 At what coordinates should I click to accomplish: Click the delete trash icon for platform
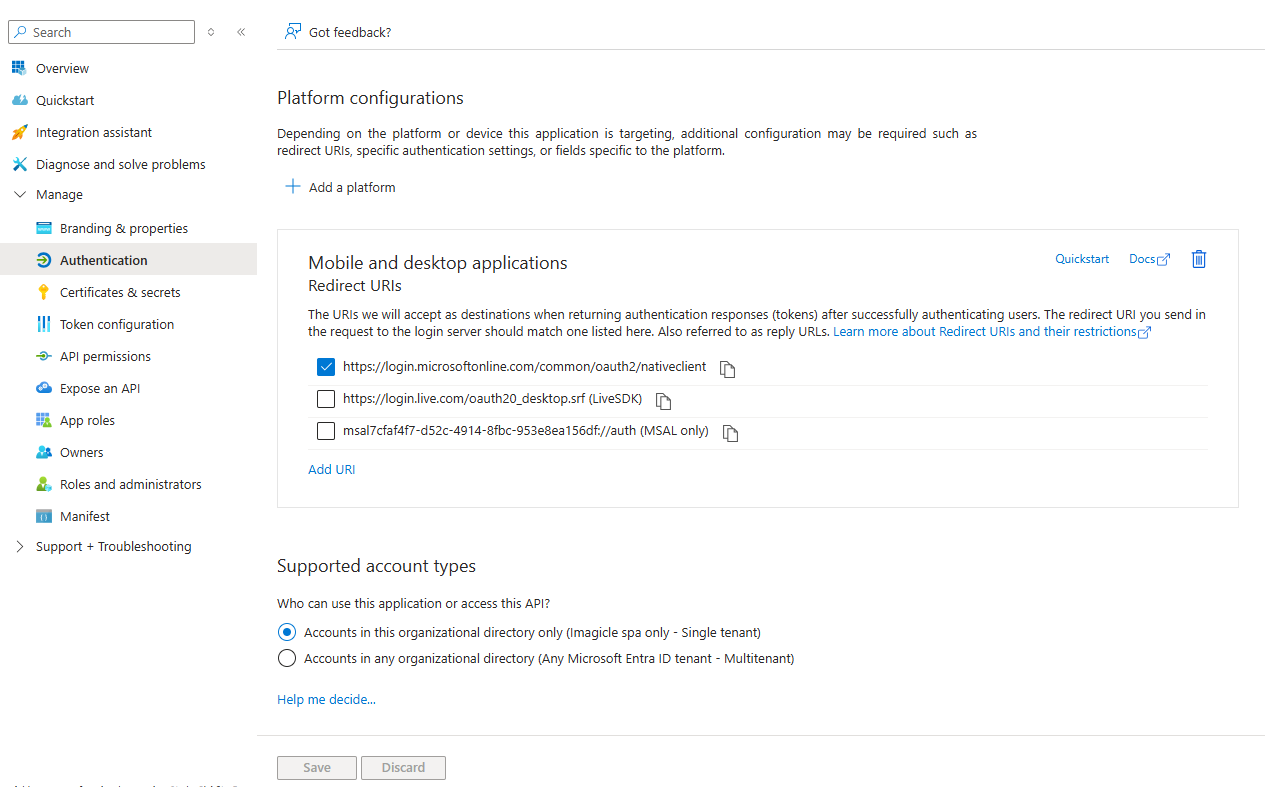1199,259
